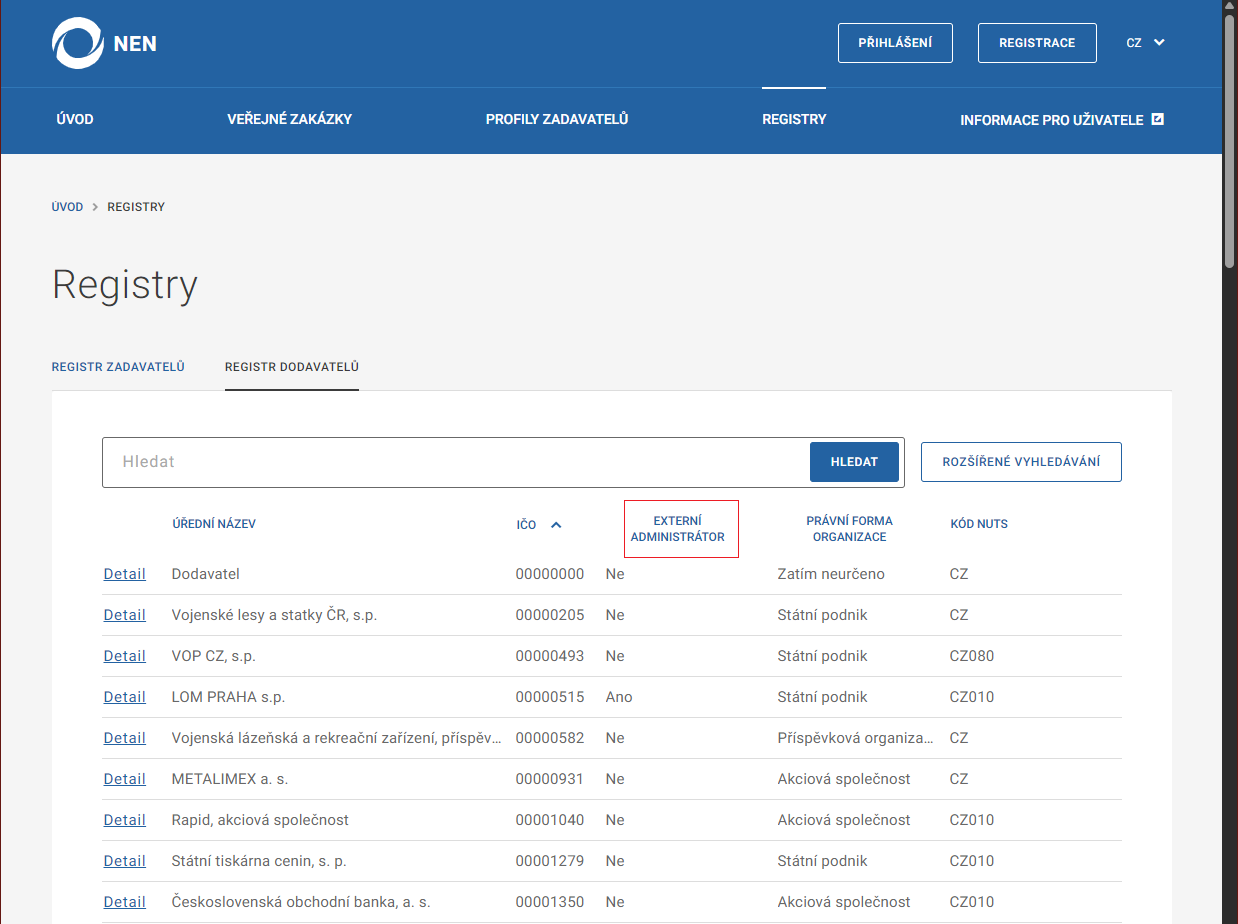This screenshot has width=1238, height=924.
Task: Select the Registr dodavatelů tab
Action: (x=291, y=367)
